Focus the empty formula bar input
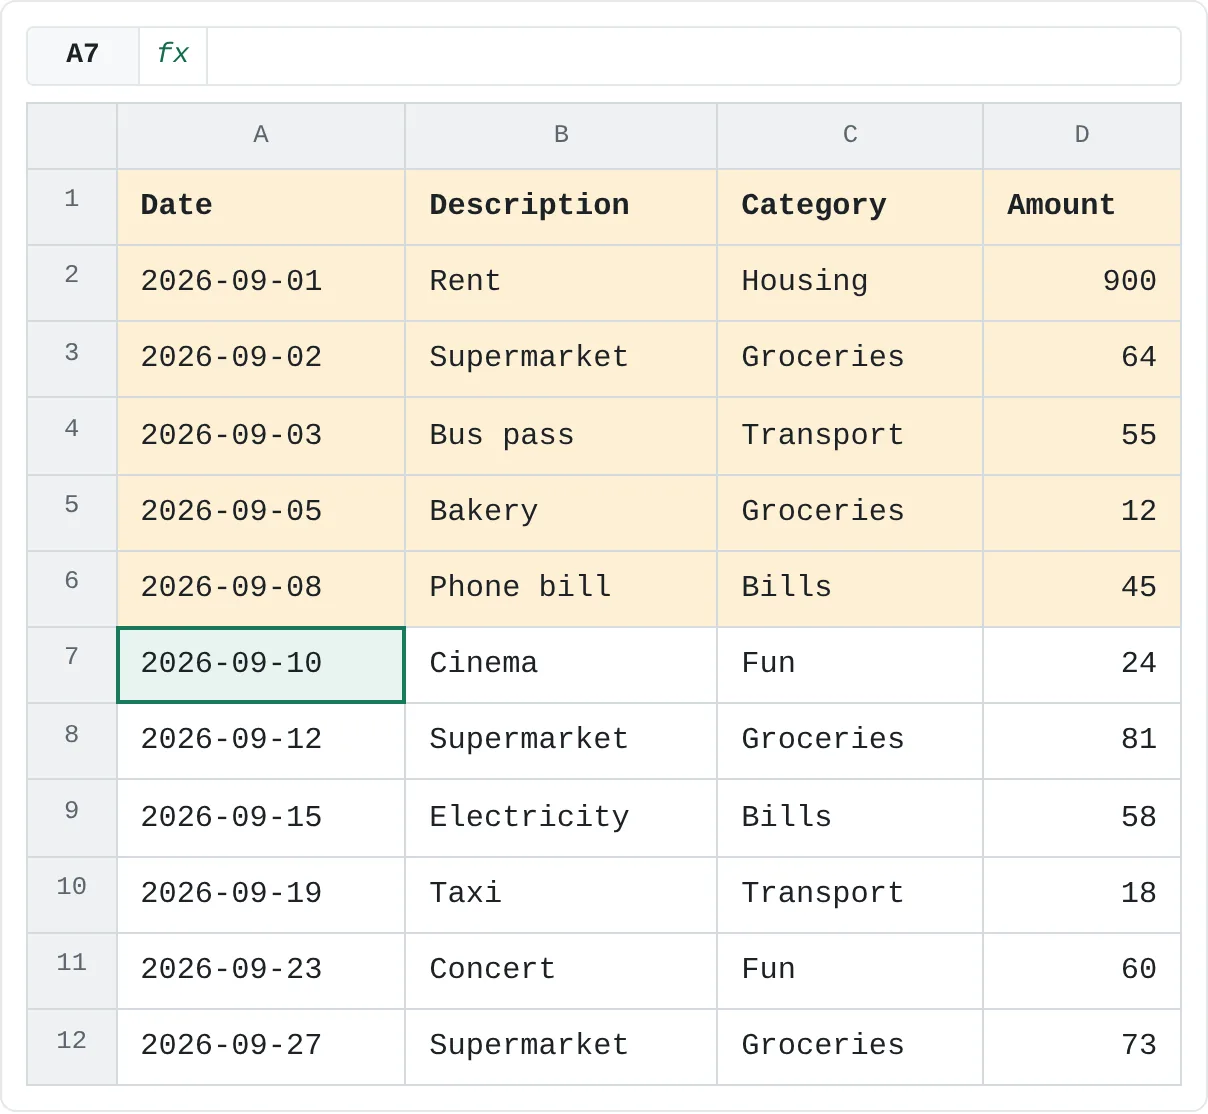Viewport: 1208px width, 1114px height. tap(693, 54)
